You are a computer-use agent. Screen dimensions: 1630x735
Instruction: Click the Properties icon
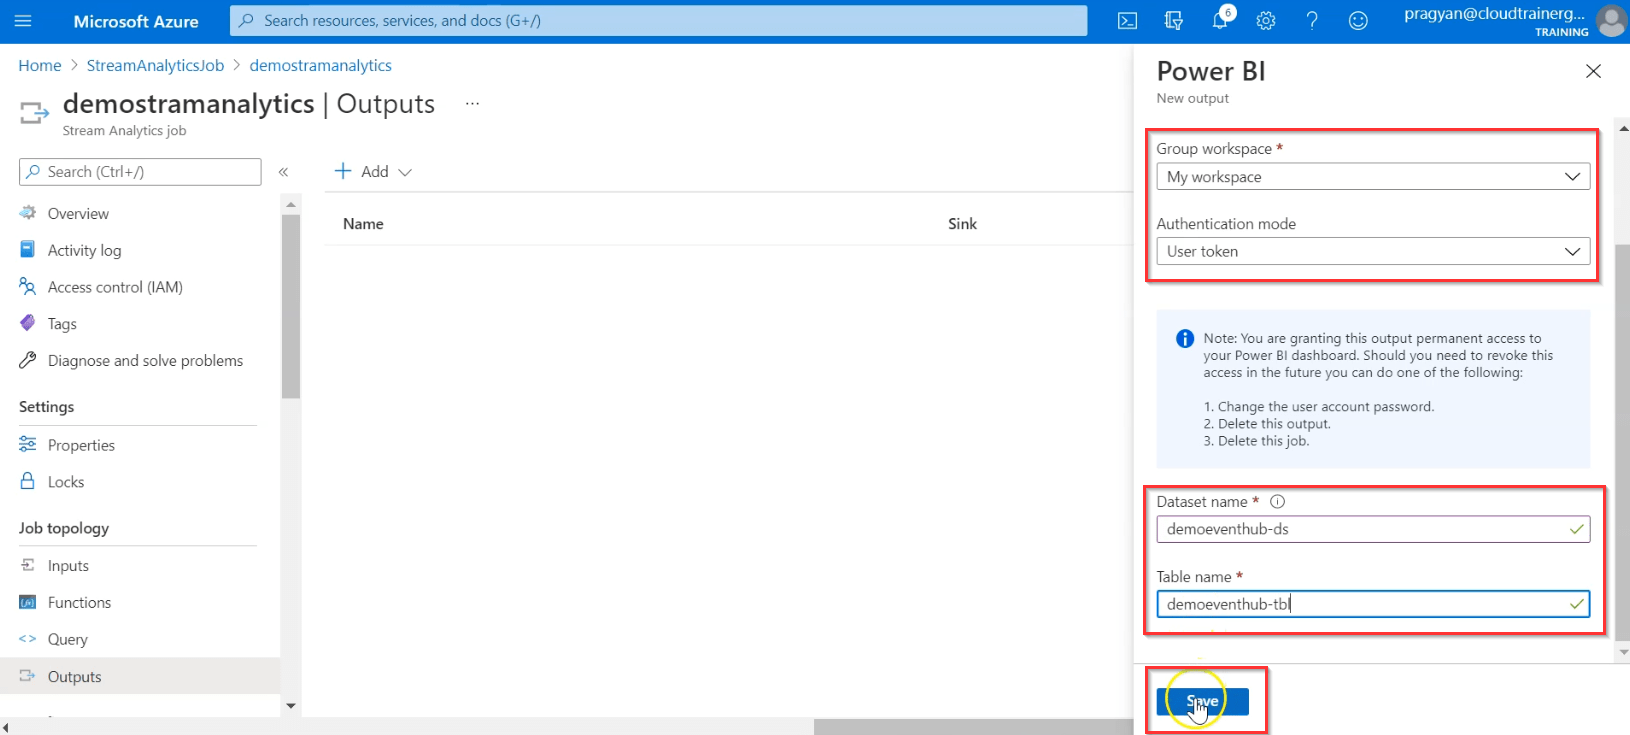[28, 444]
